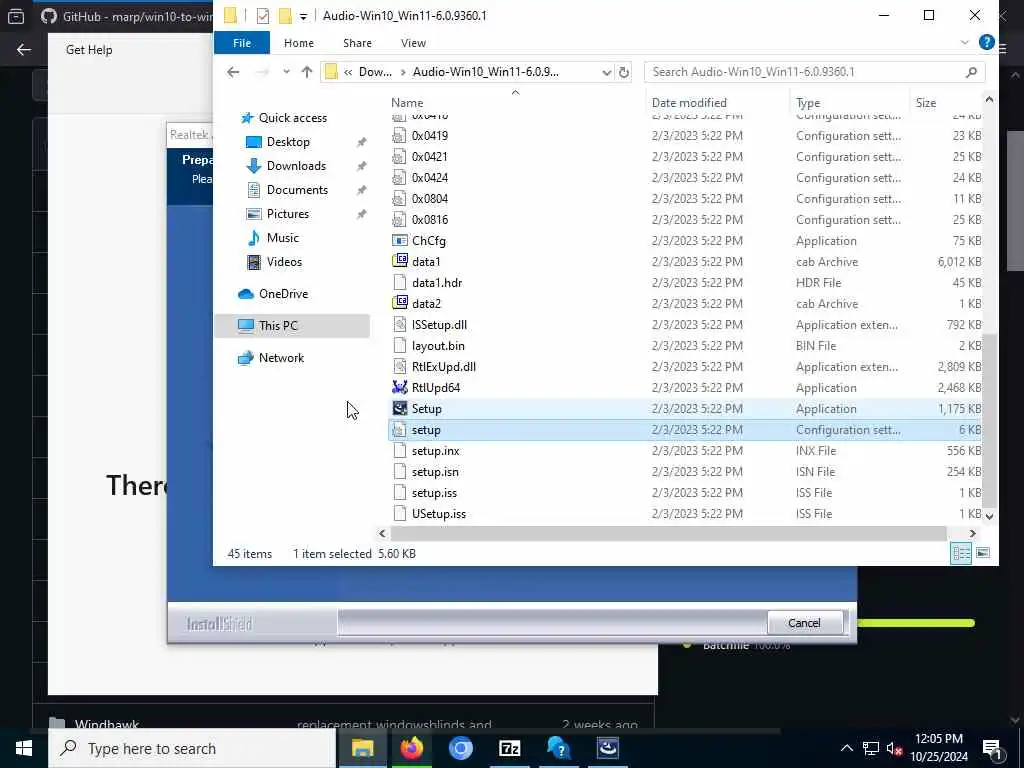Open the View ribbon tab
The width and height of the screenshot is (1024, 768).
[413, 43]
